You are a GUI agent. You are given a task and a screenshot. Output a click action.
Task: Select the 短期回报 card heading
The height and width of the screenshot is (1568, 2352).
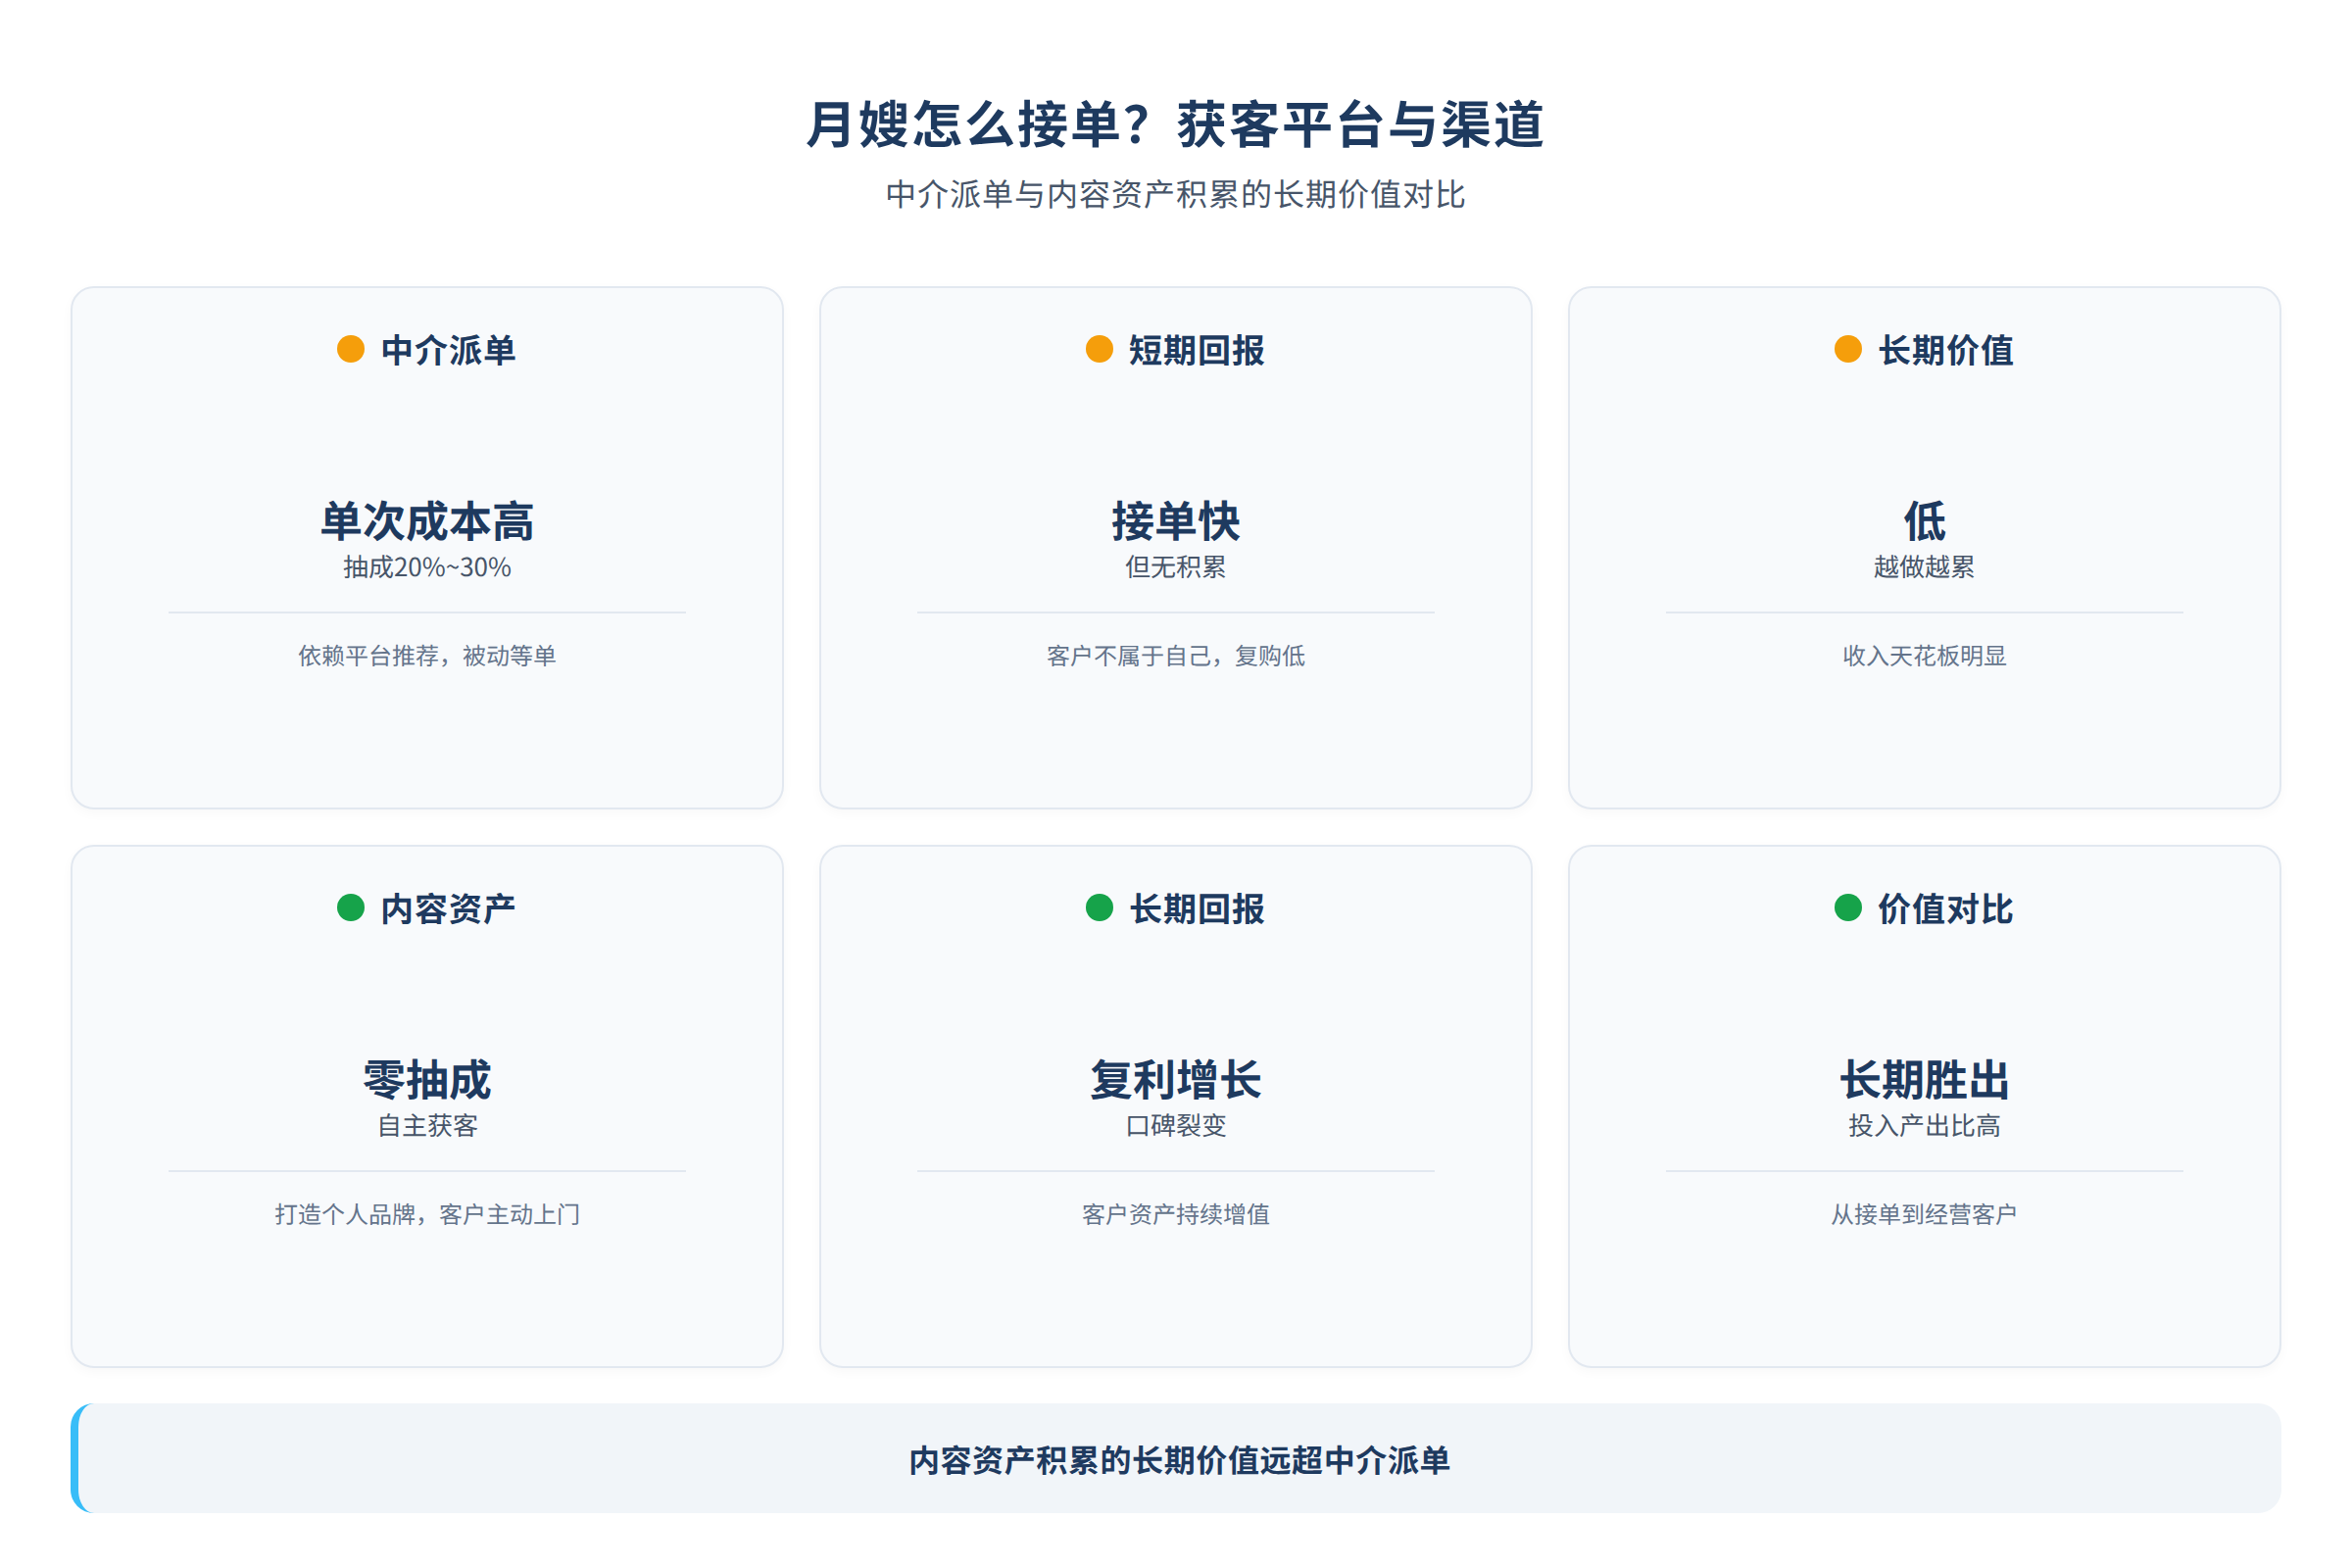[x=1197, y=350]
